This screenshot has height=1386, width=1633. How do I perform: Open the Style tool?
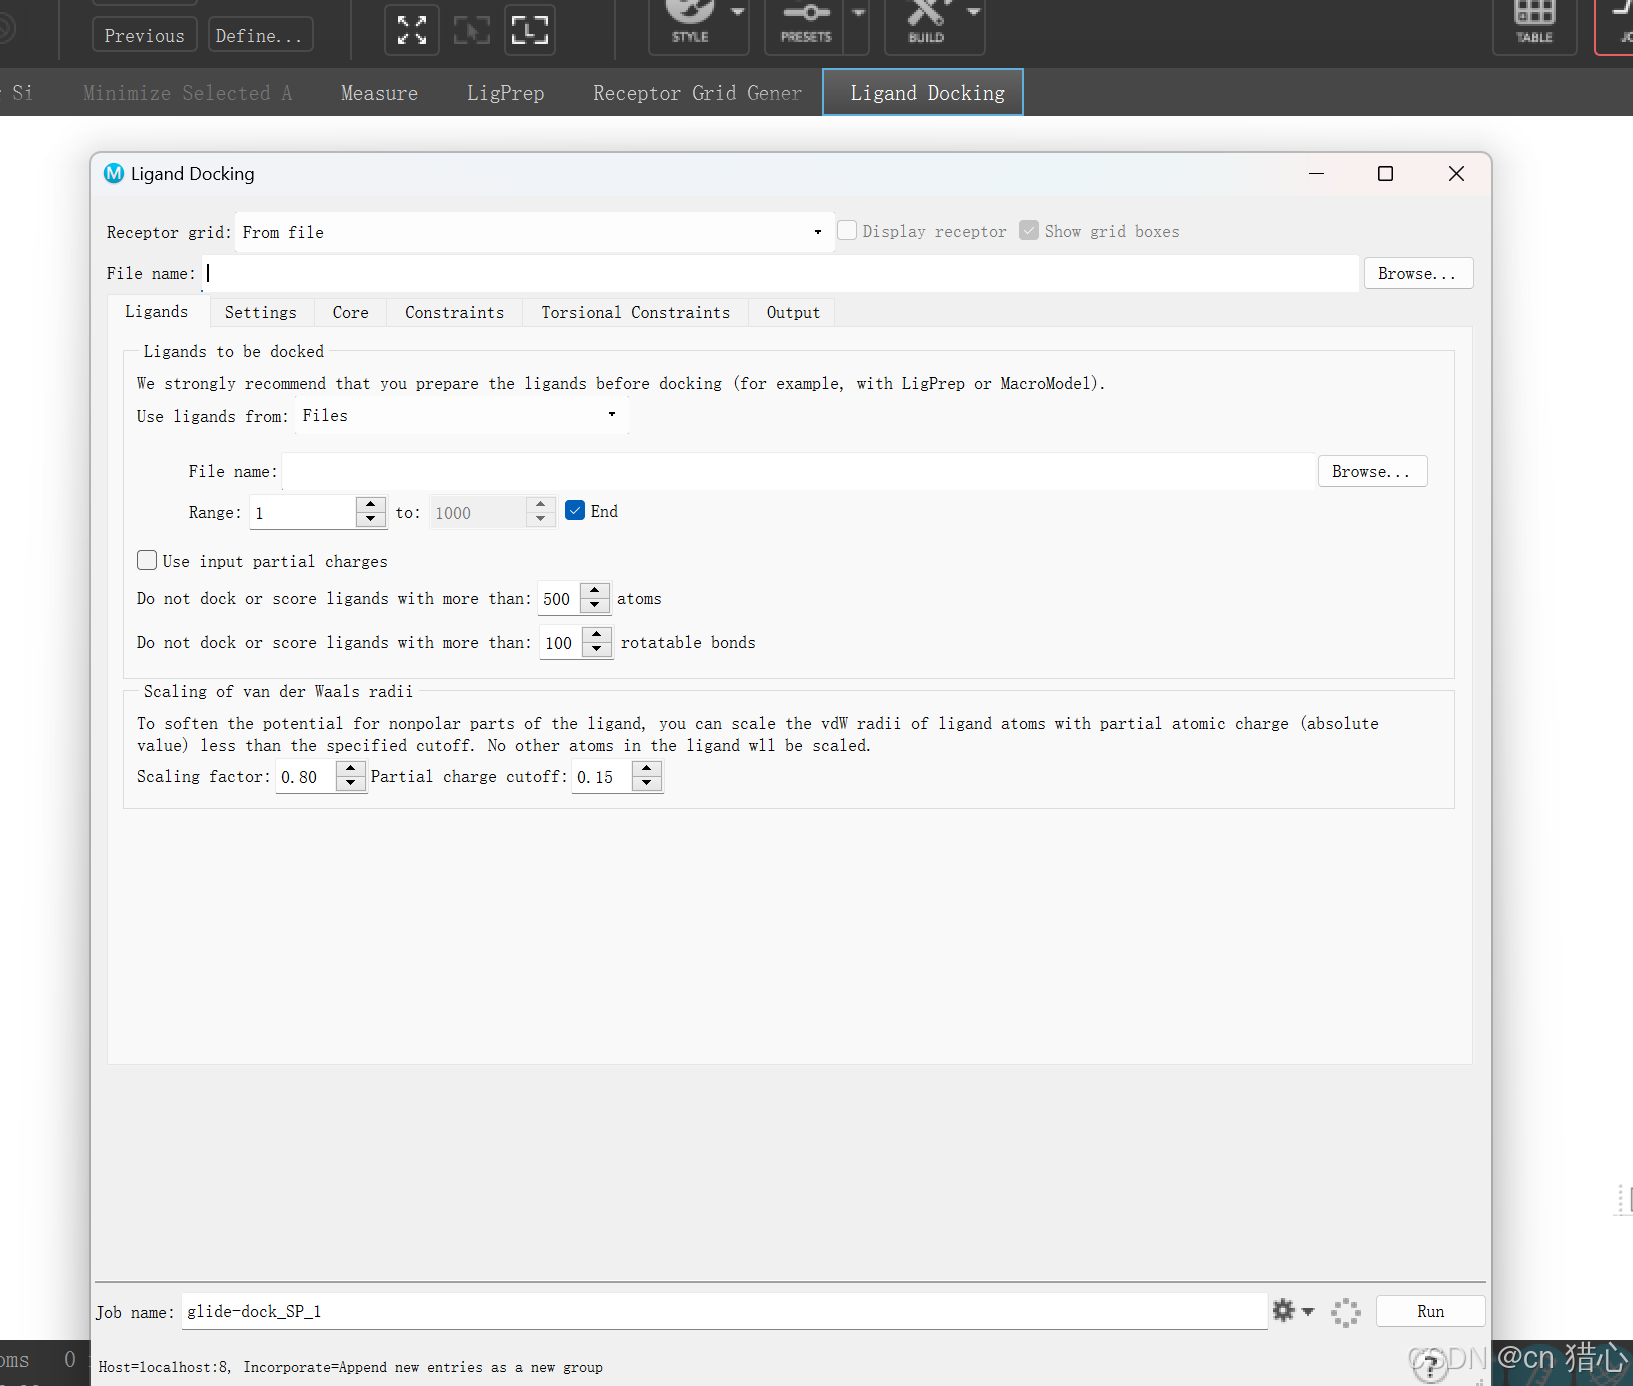[690, 24]
